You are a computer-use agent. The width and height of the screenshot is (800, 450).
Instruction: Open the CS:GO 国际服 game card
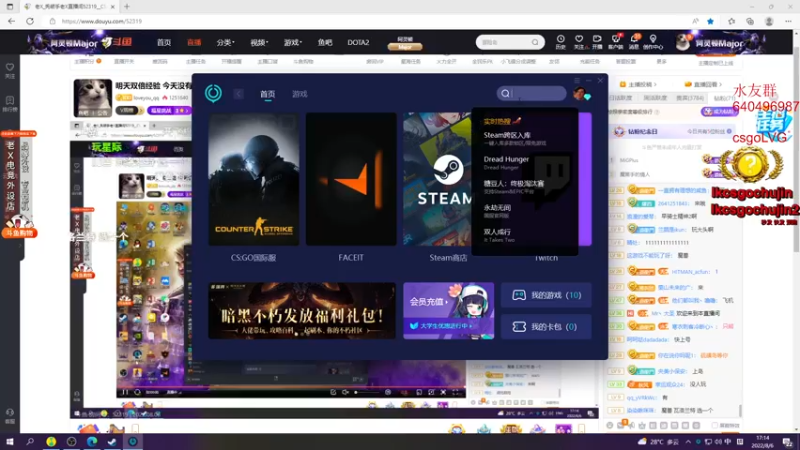pos(254,179)
